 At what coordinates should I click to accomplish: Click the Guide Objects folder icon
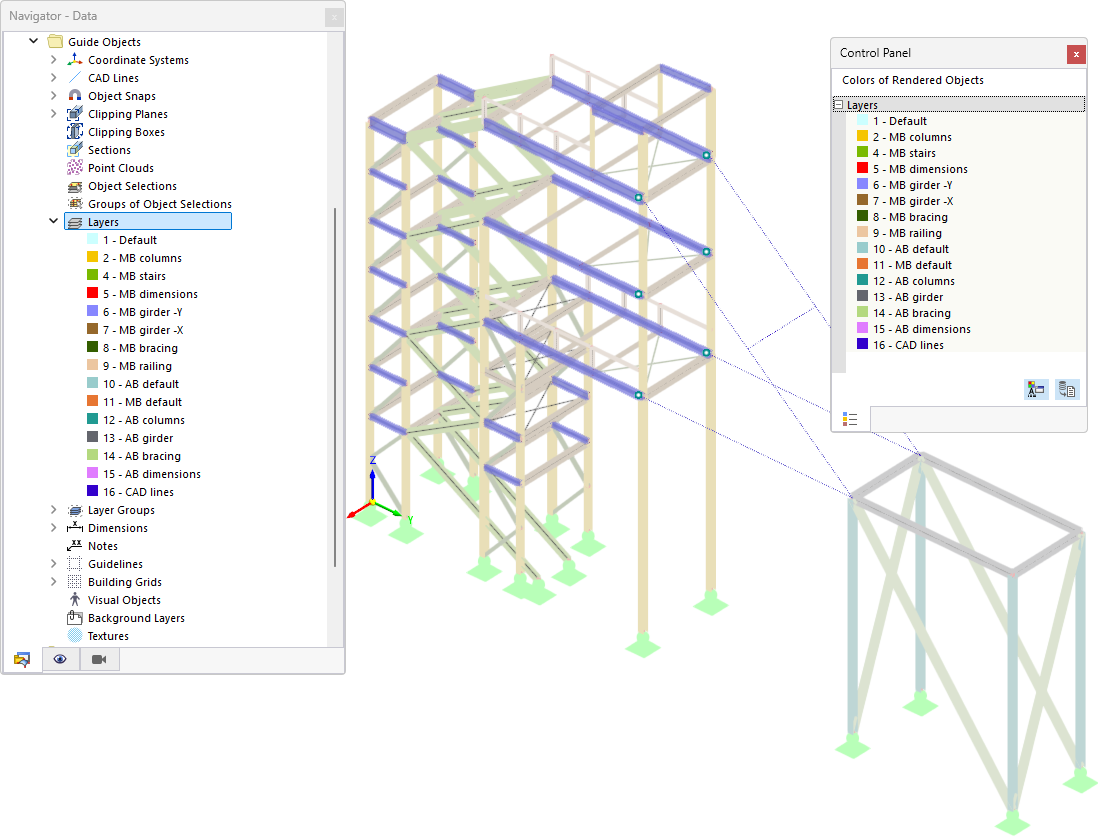55,41
